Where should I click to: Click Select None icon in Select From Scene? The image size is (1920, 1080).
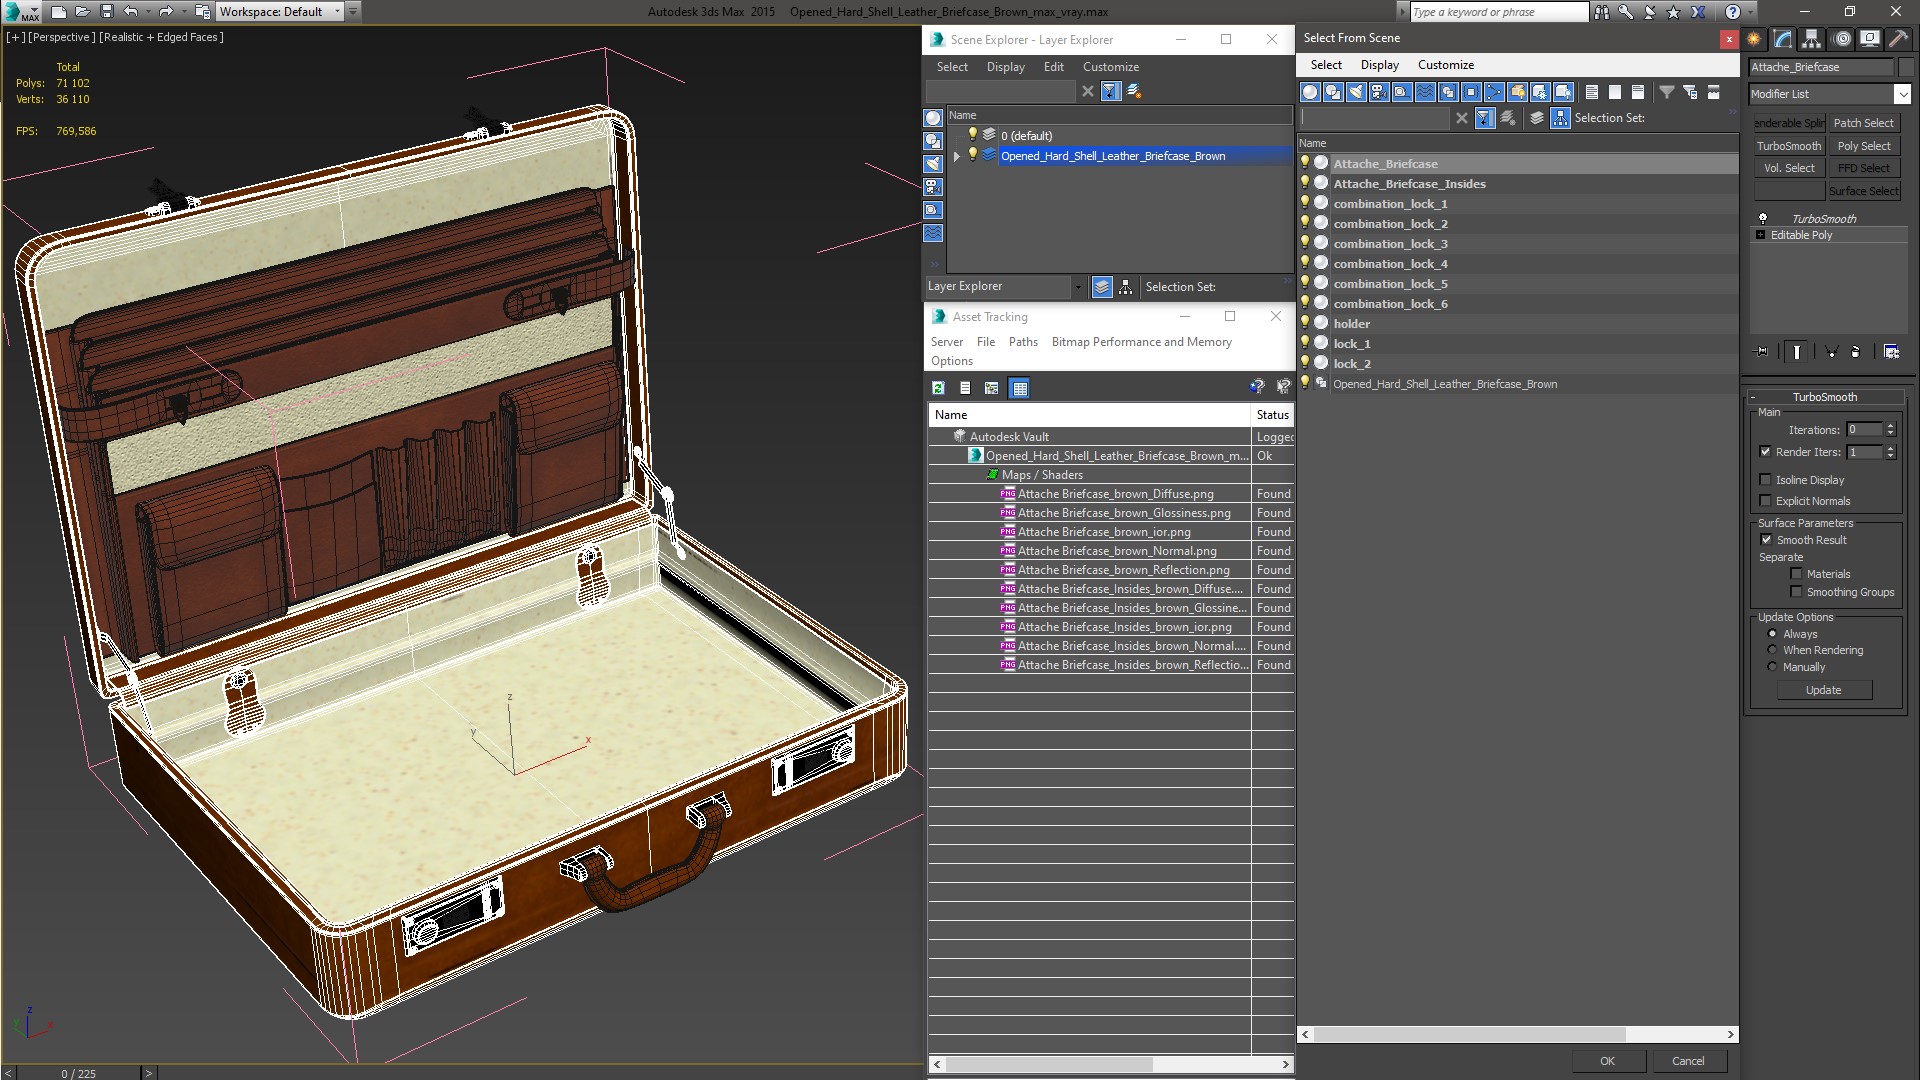click(1615, 92)
